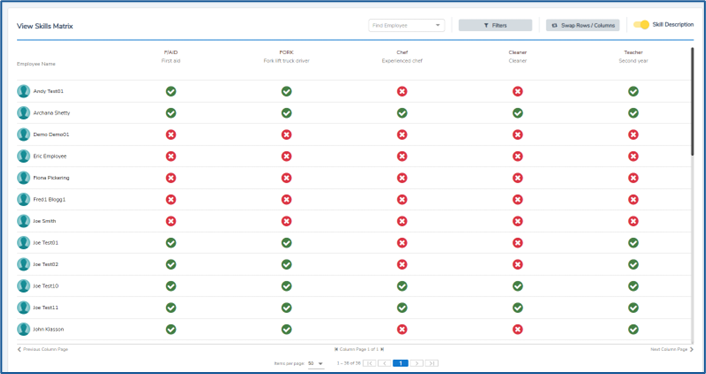The width and height of the screenshot is (706, 374).
Task: Click Joe Smith's avatar icon
Action: (x=23, y=221)
